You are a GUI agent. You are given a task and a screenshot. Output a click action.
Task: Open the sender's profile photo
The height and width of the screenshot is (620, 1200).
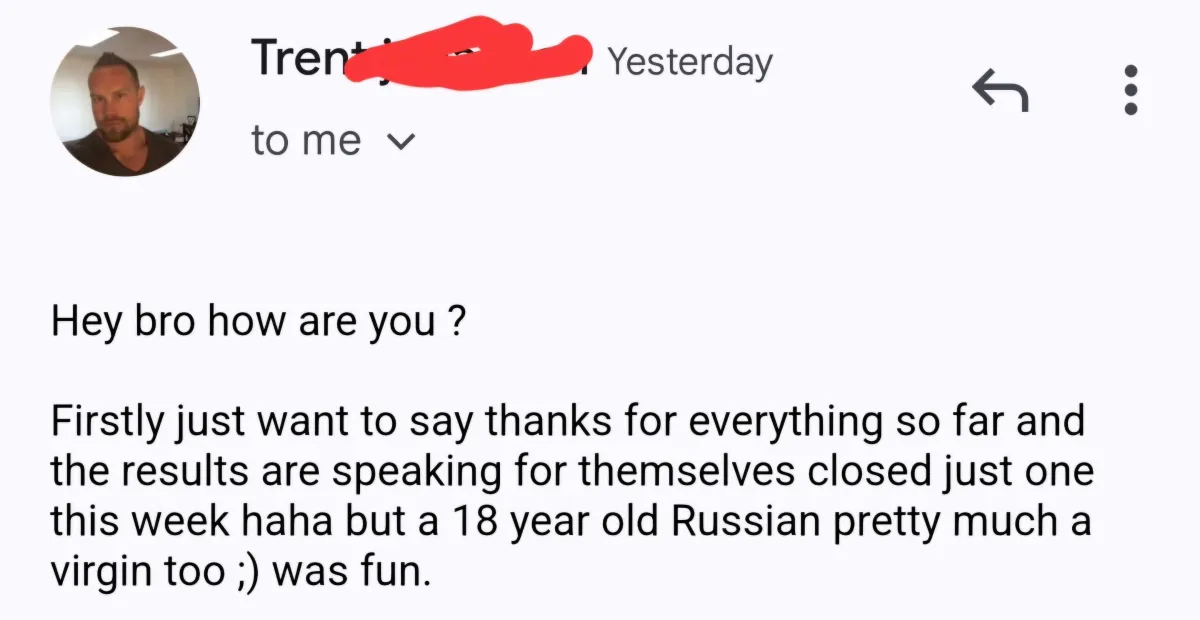pyautogui.click(x=125, y=102)
